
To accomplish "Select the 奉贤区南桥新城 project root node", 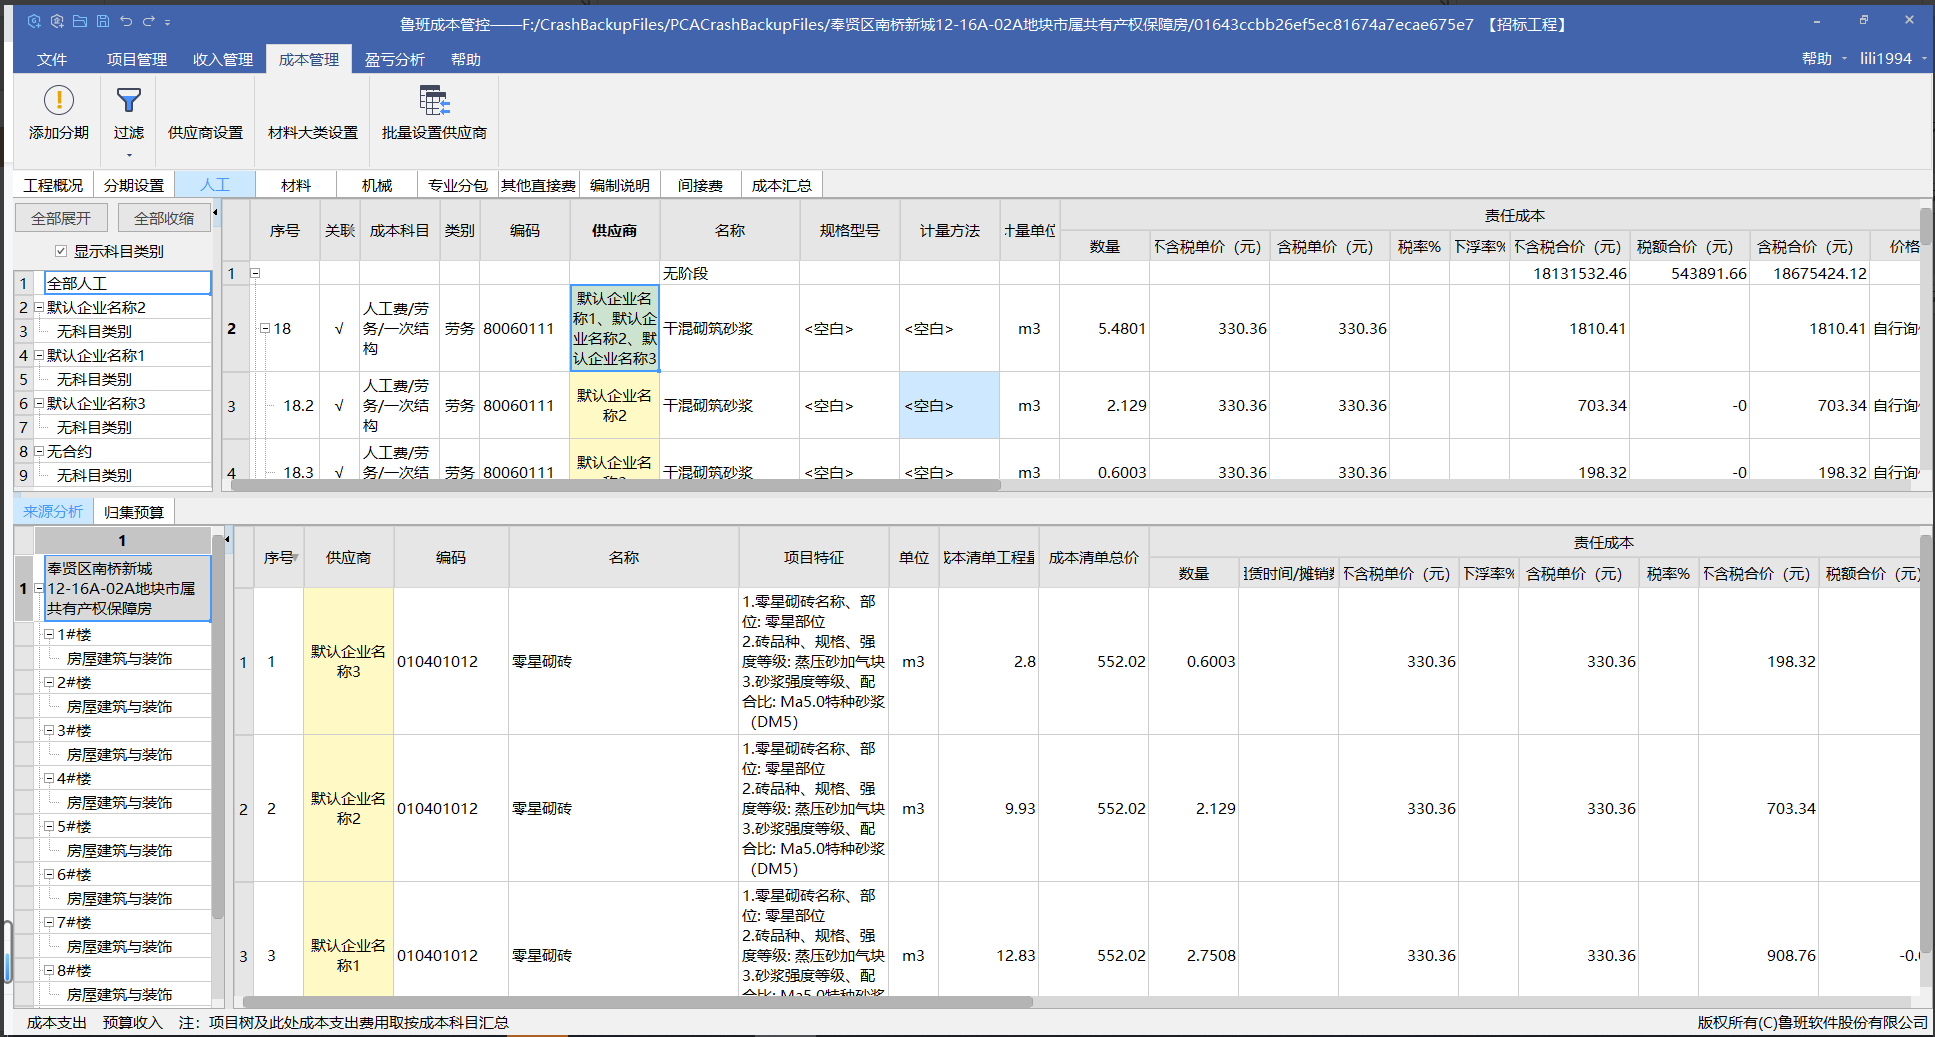I will point(128,589).
